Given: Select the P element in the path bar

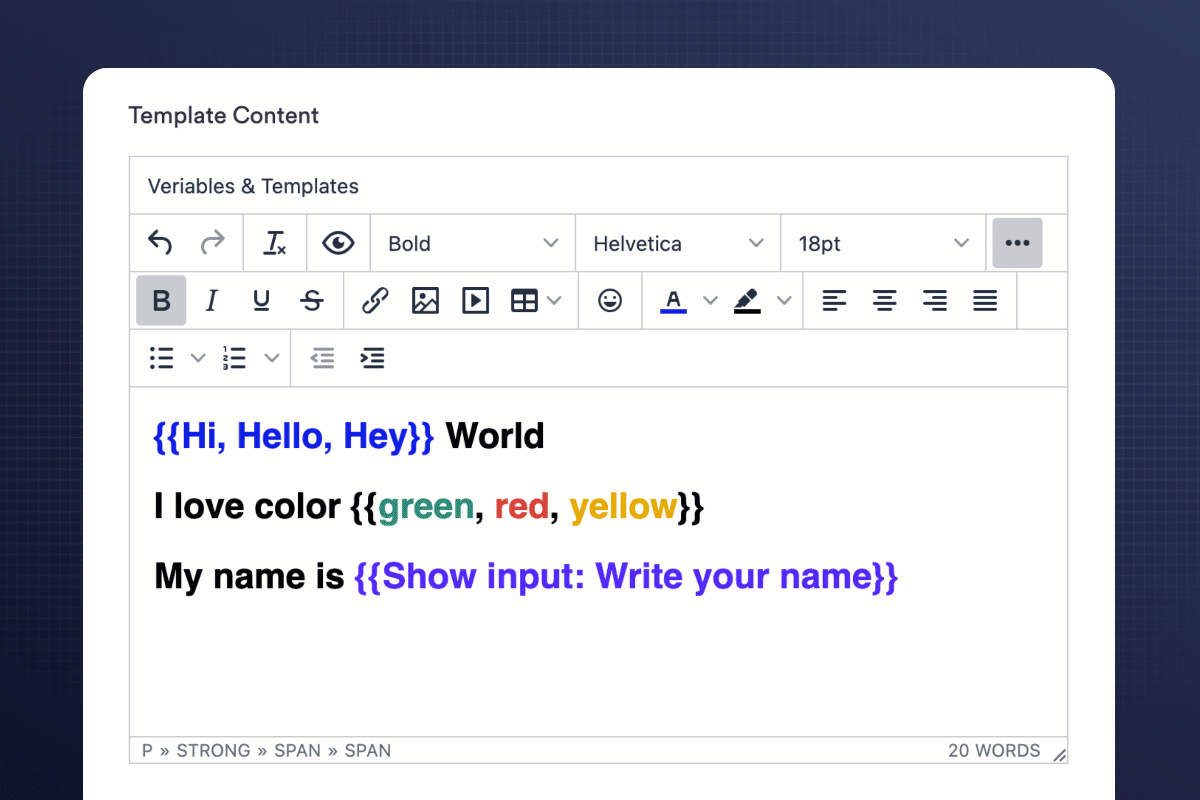Looking at the screenshot, I should pyautogui.click(x=147, y=750).
